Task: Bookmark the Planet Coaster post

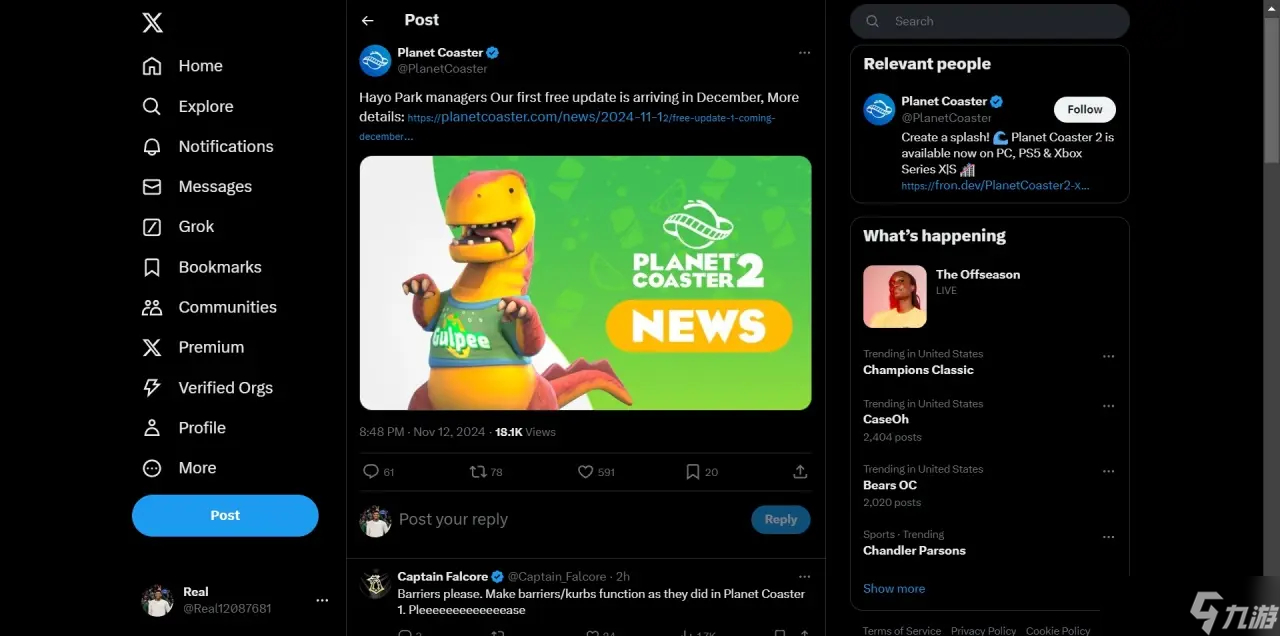Action: point(692,472)
